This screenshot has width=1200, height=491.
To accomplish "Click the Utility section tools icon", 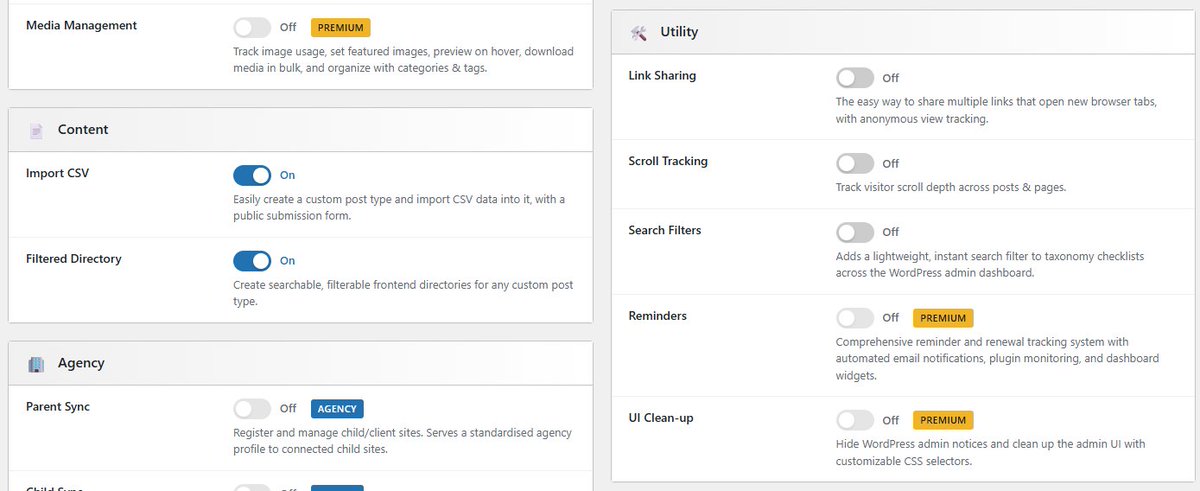I will click(x=639, y=32).
